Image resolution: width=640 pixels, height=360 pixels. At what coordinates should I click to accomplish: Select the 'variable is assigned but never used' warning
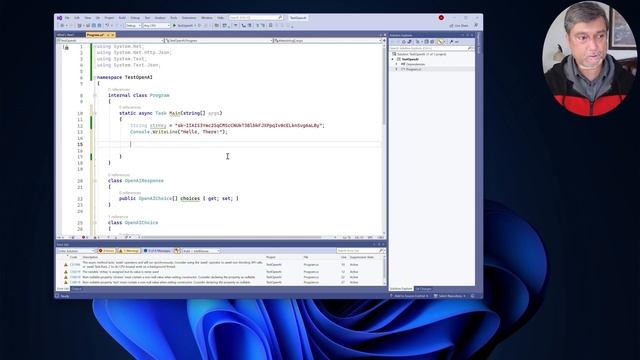pos(220,272)
